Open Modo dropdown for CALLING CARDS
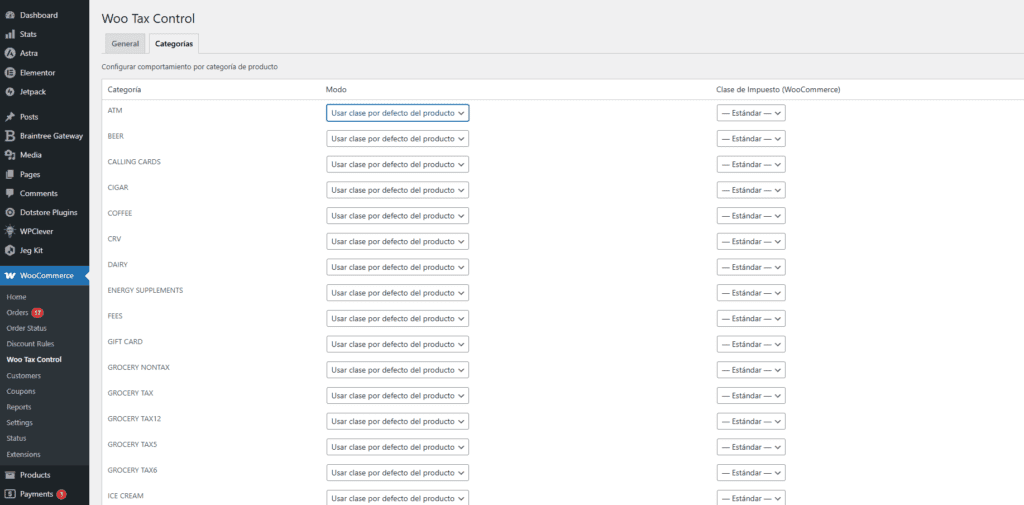The height and width of the screenshot is (505, 1024). click(x=398, y=164)
